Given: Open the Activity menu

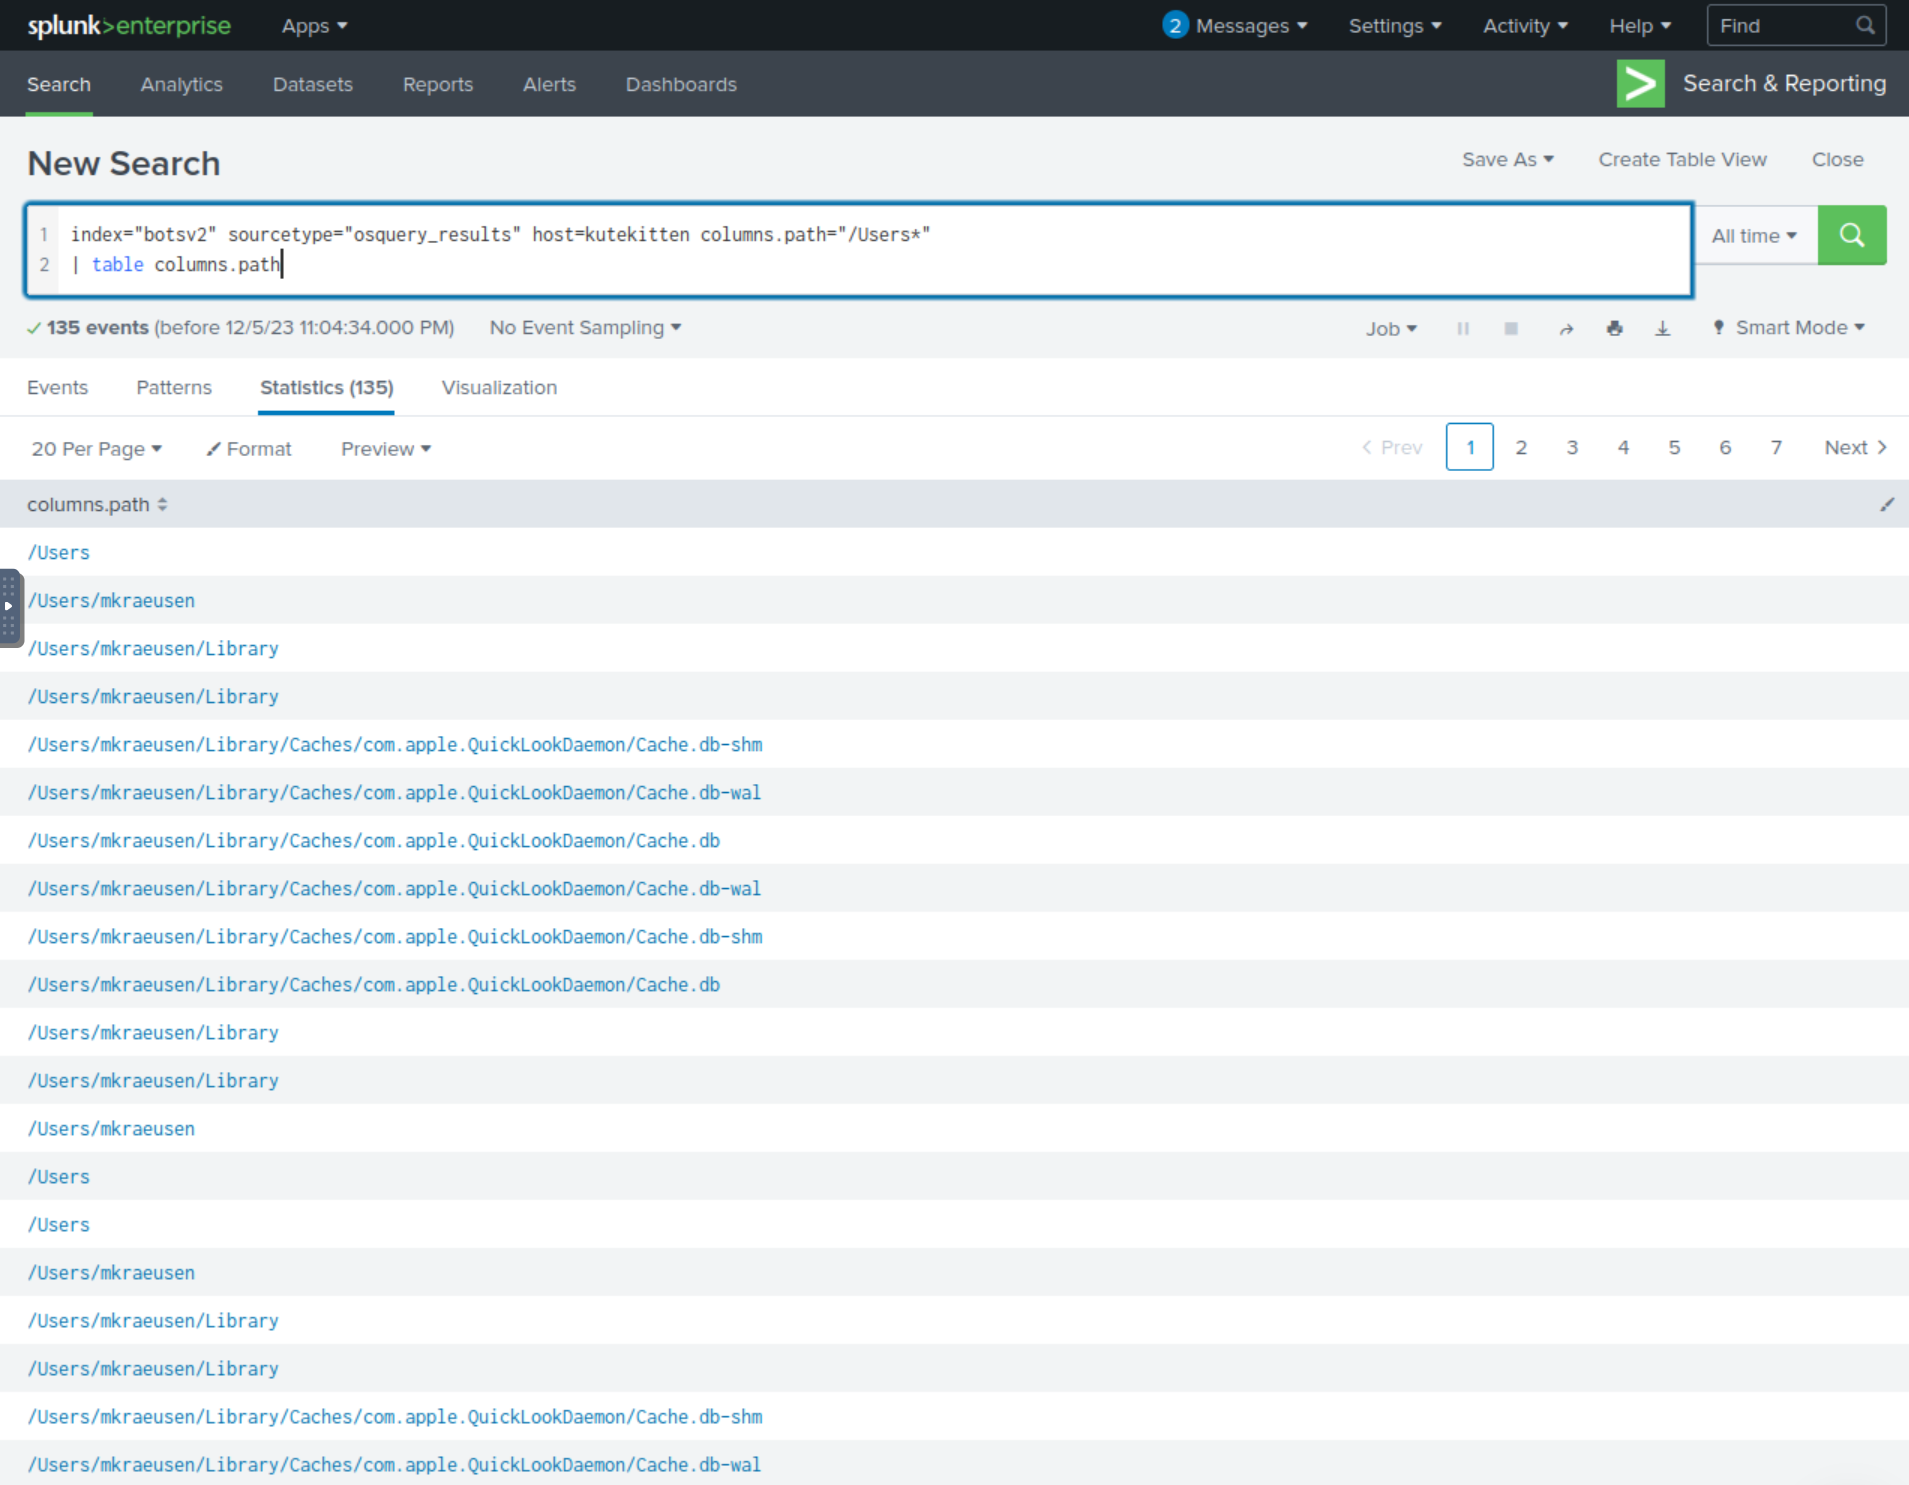Looking at the screenshot, I should pos(1525,26).
